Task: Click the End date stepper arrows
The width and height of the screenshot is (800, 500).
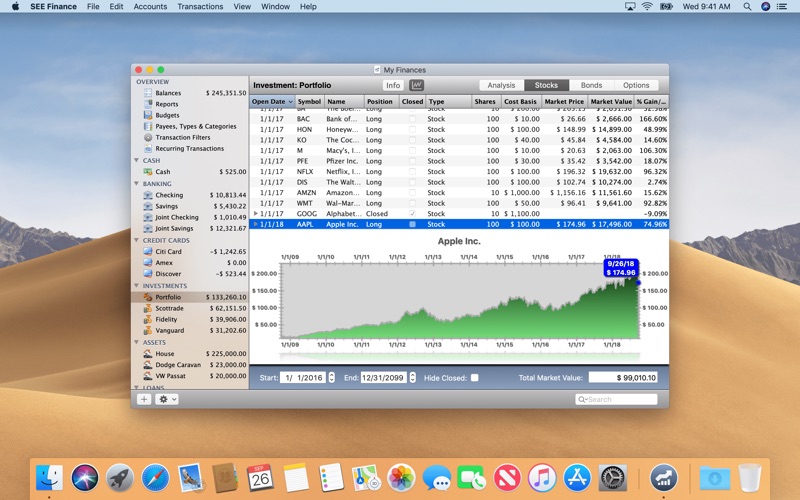Action: (x=413, y=378)
